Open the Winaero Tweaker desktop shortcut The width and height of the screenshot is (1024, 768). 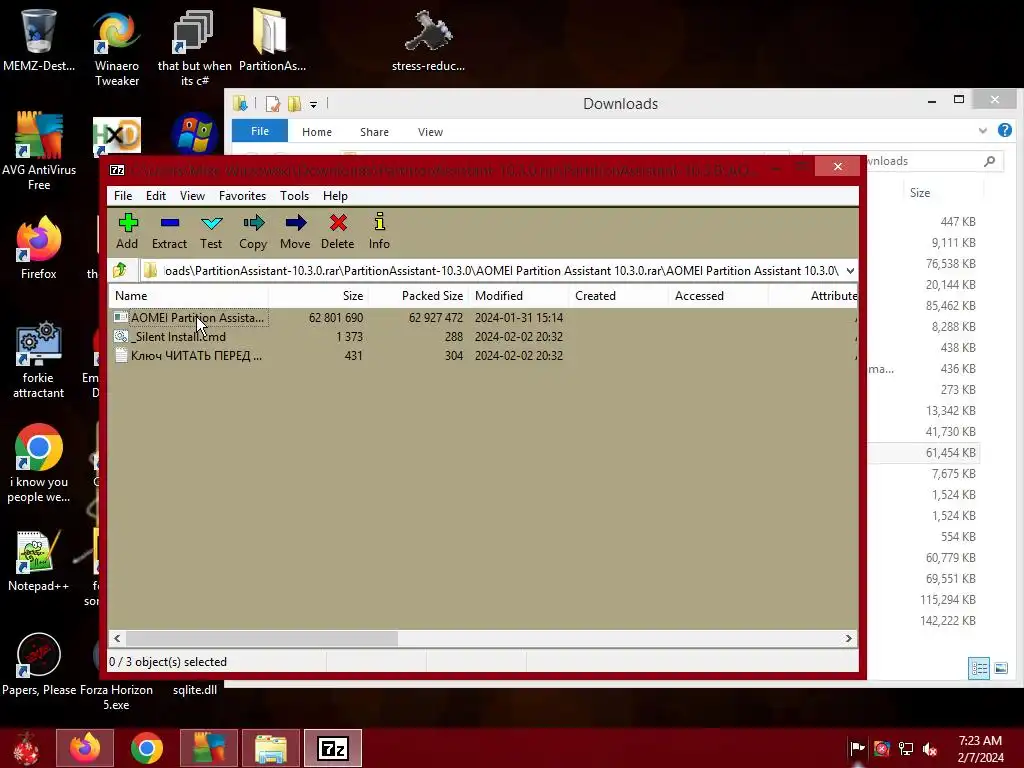click(117, 47)
